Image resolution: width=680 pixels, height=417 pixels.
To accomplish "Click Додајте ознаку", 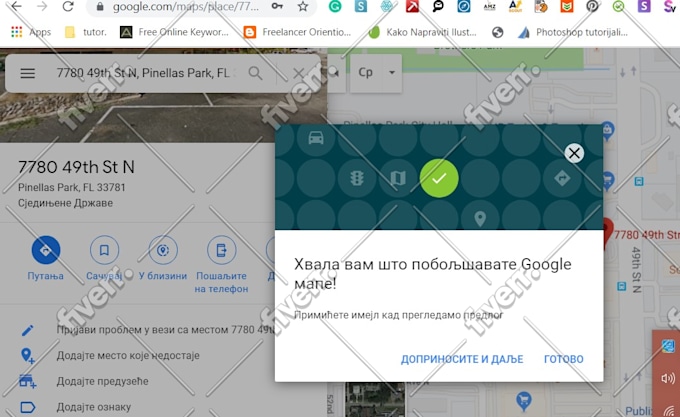I will tap(93, 407).
